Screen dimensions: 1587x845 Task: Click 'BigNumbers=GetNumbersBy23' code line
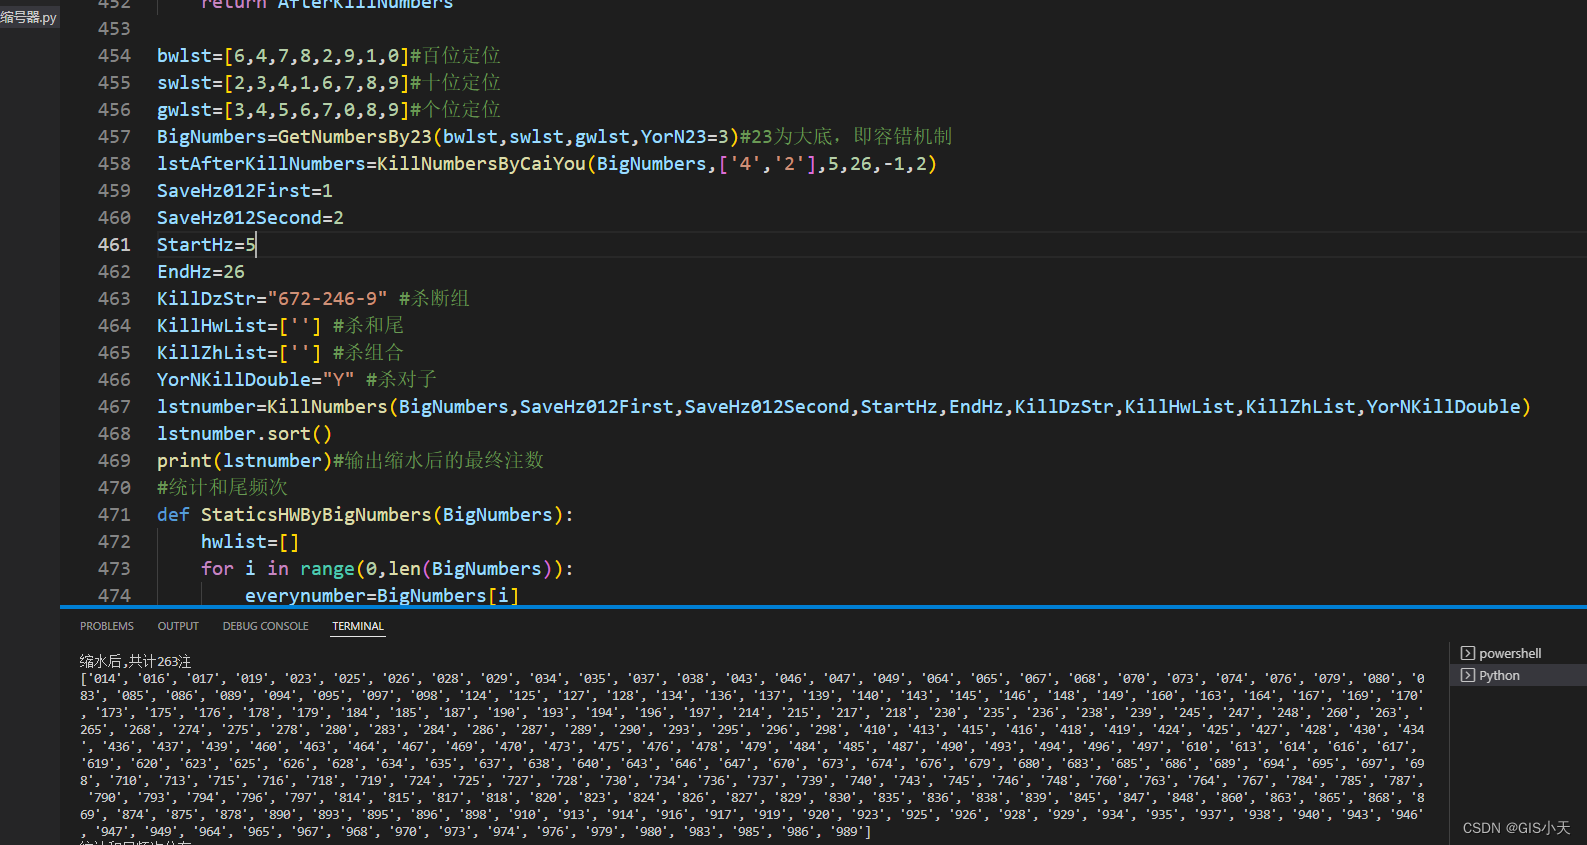[554, 136]
